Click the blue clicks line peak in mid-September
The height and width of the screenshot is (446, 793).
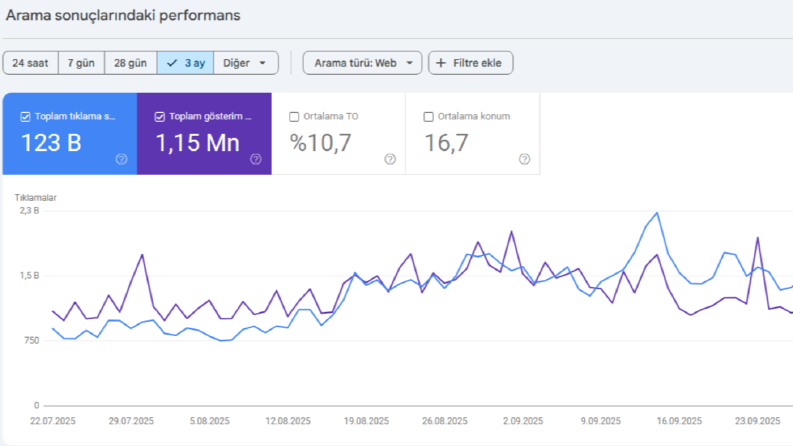tap(657, 213)
